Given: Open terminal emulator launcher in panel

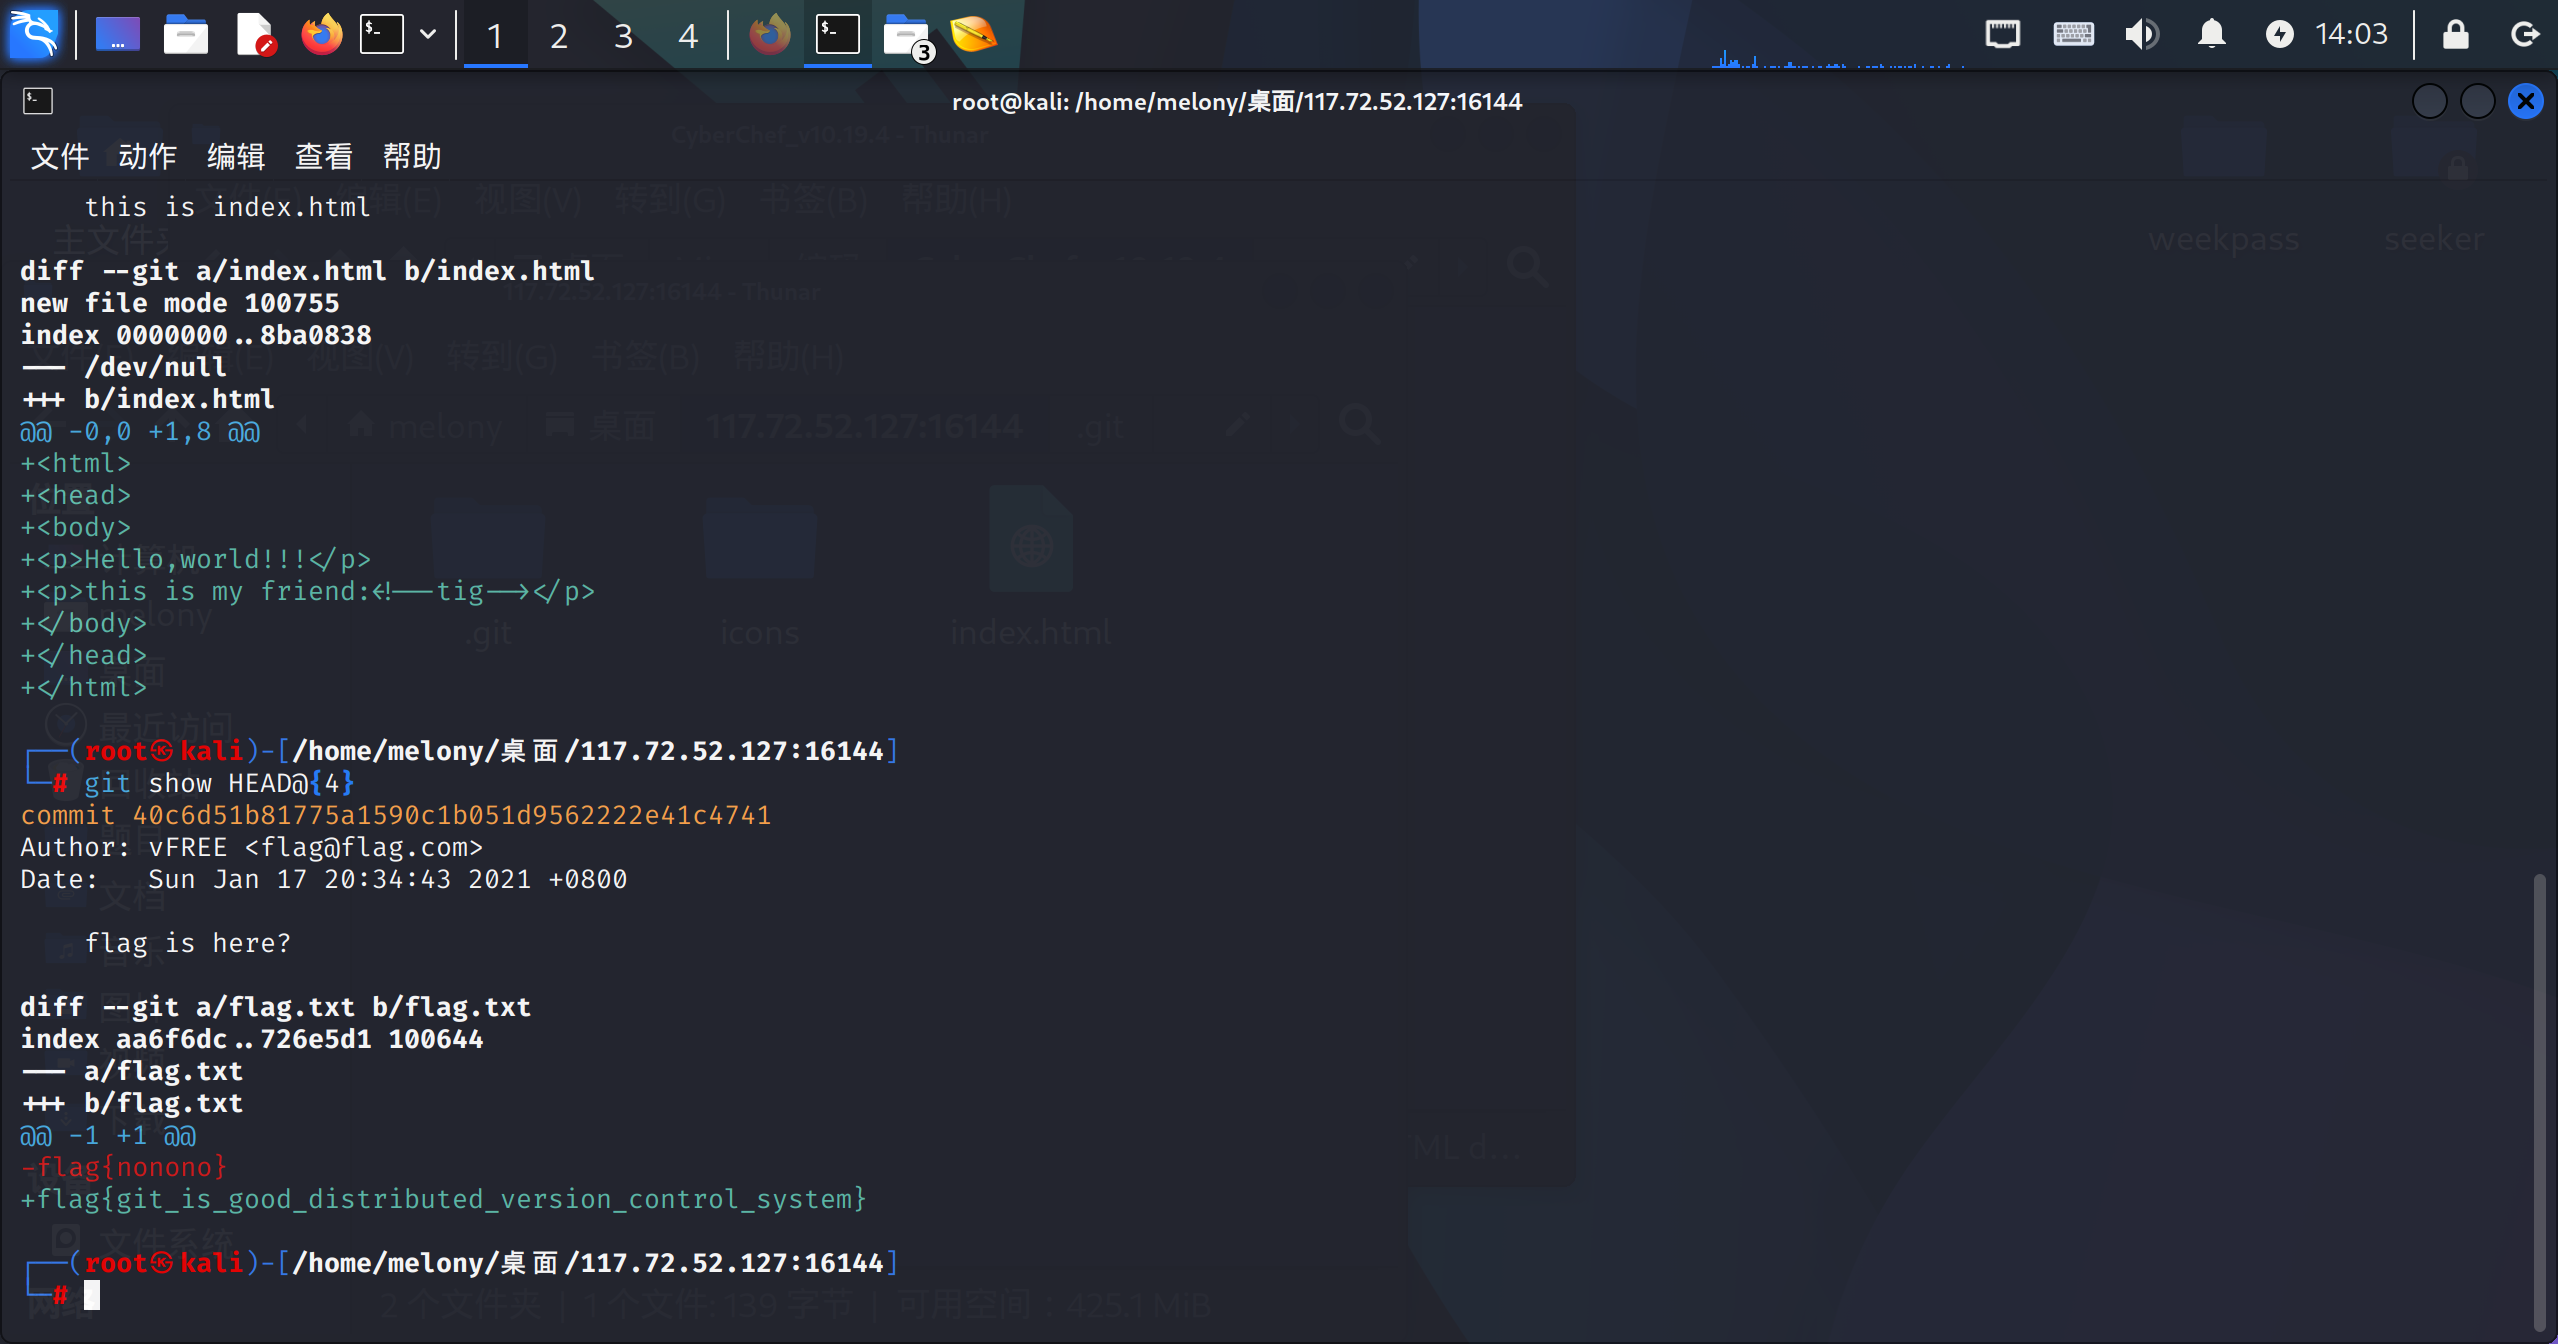Looking at the screenshot, I should 382,34.
